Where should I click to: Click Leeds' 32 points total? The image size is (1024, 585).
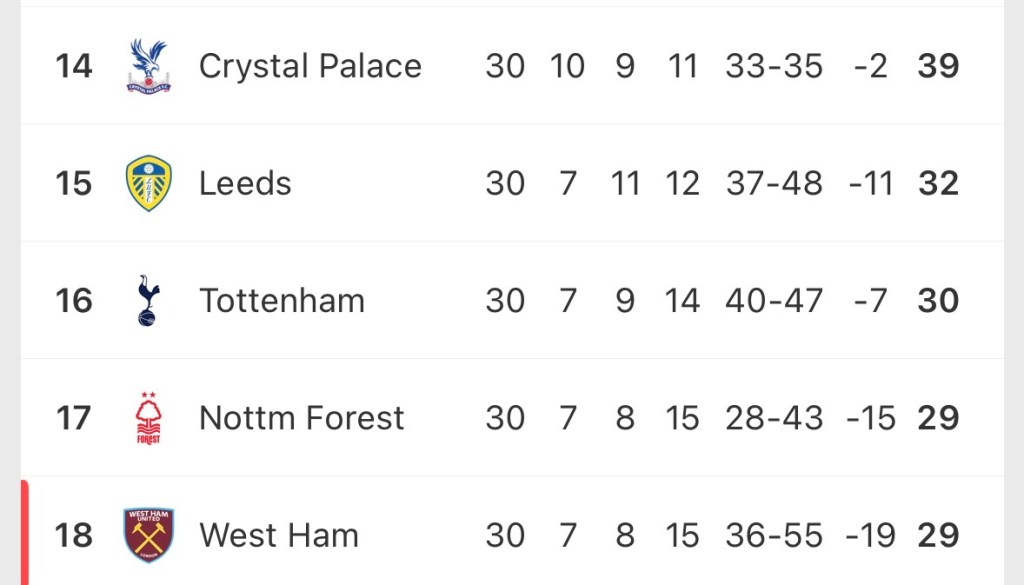938,183
